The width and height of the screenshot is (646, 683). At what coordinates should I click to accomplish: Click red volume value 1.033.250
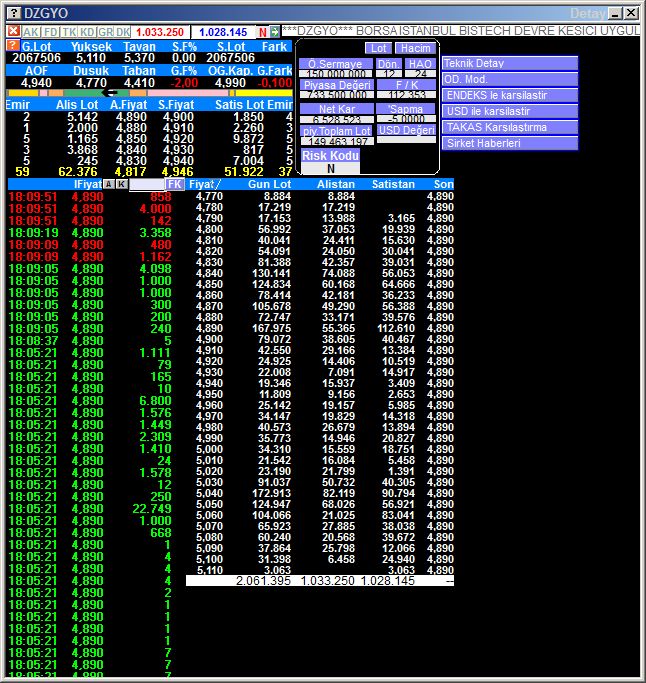coord(160,32)
